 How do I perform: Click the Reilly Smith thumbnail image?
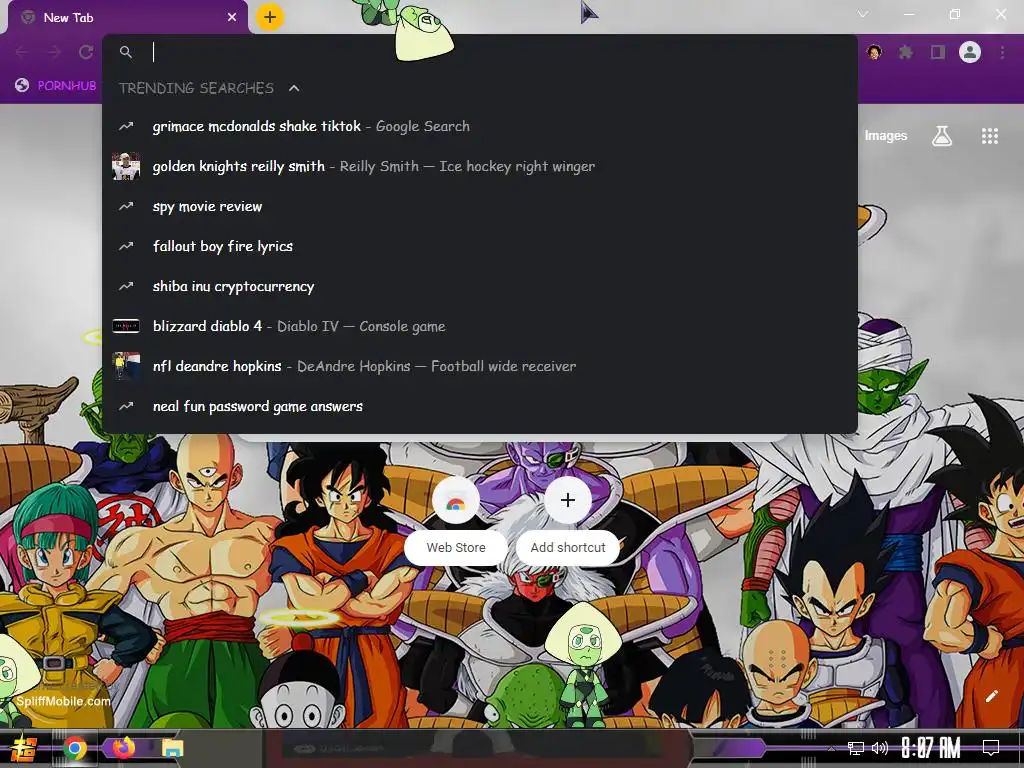coord(126,166)
